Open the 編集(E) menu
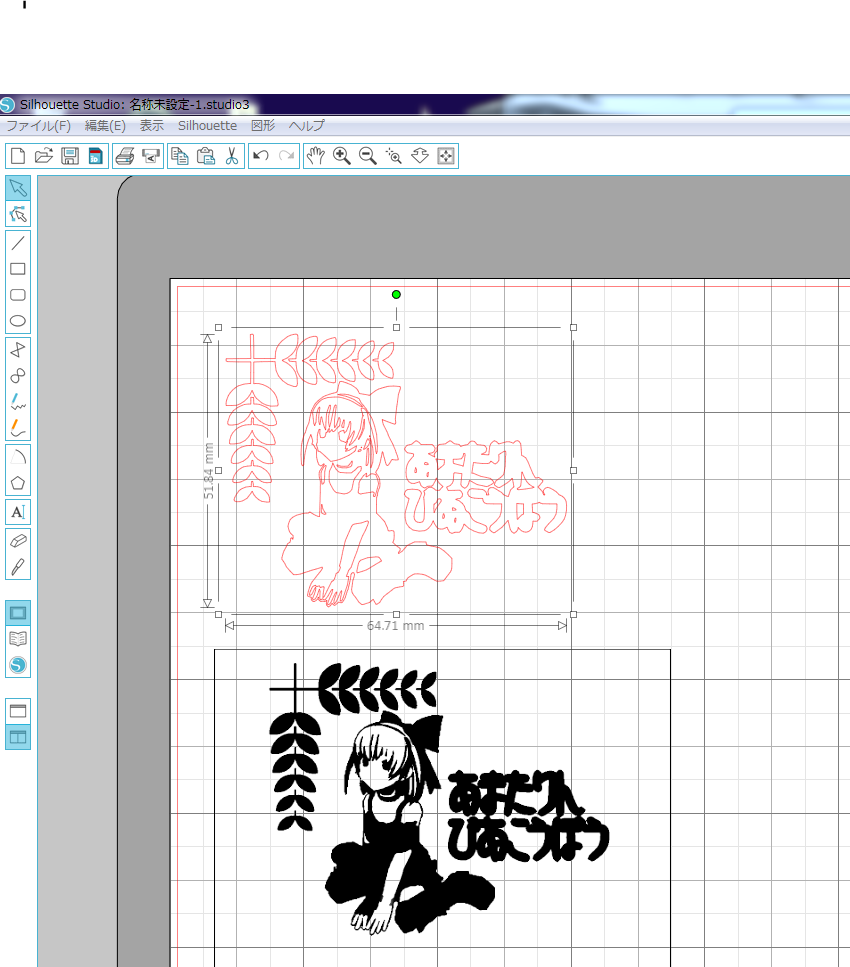The image size is (850, 967). (105, 126)
